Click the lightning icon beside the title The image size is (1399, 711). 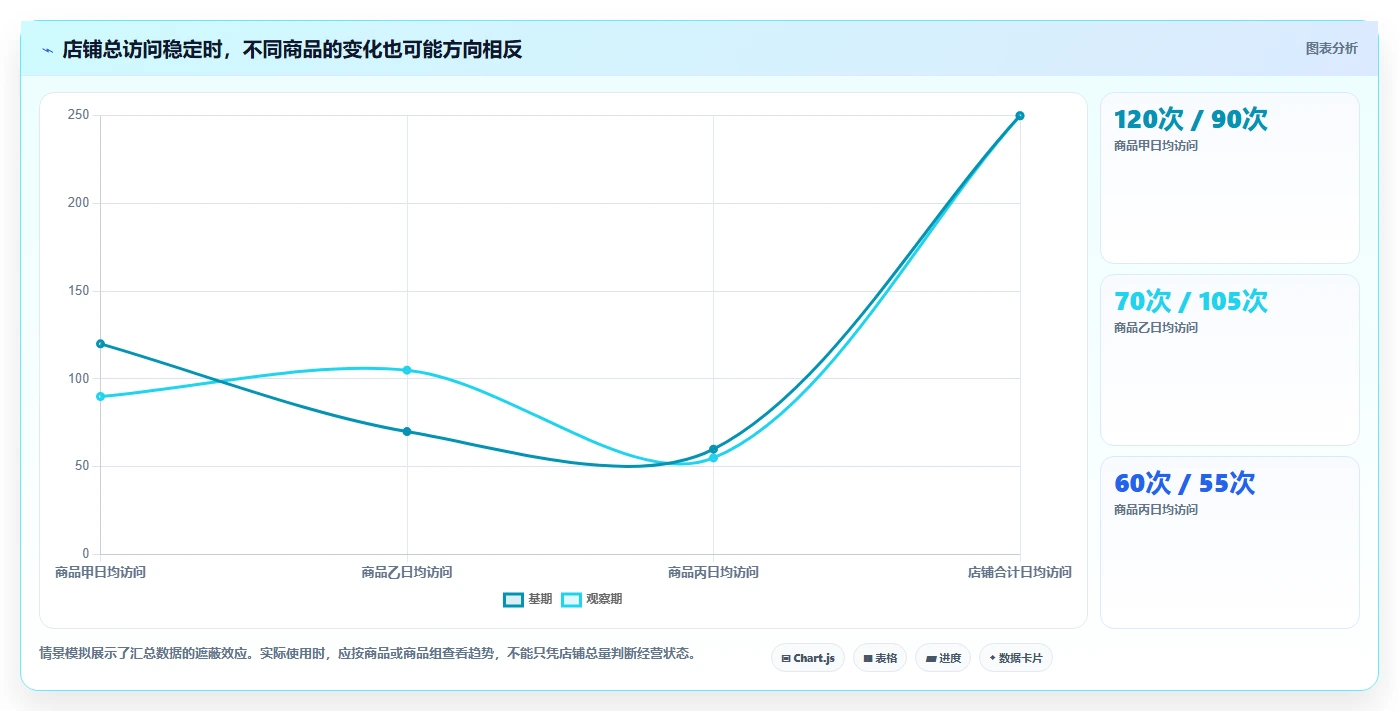click(47, 49)
